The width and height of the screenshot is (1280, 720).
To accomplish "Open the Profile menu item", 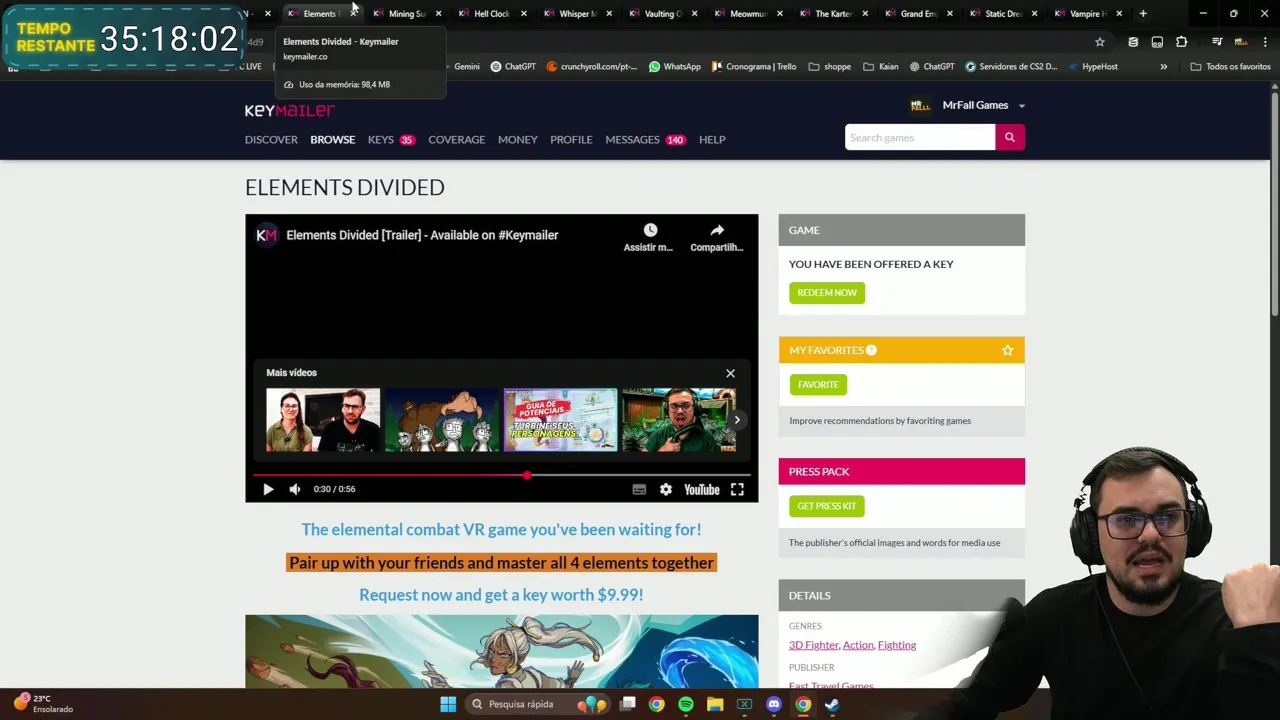I will [x=571, y=140].
